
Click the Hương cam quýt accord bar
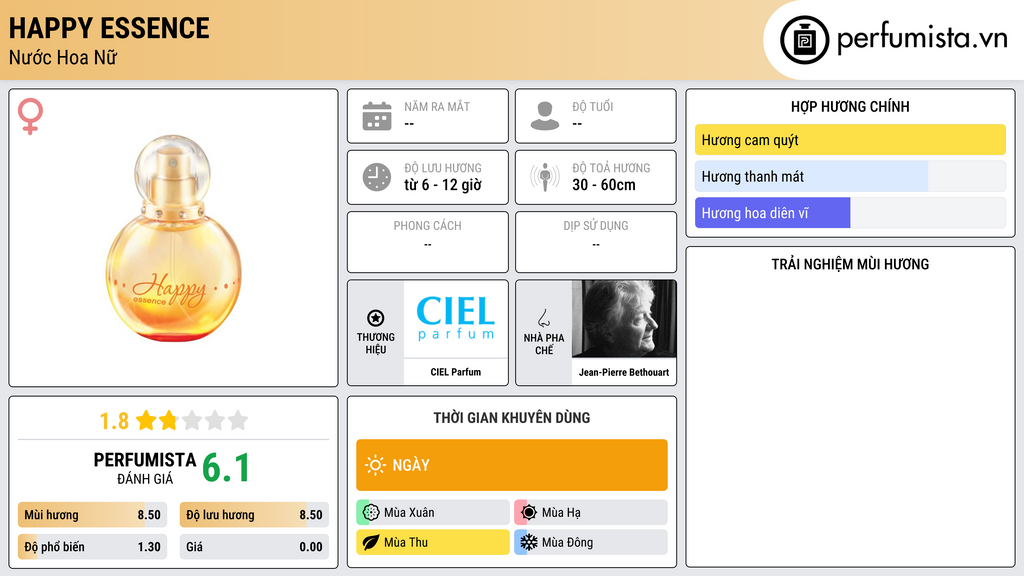850,140
